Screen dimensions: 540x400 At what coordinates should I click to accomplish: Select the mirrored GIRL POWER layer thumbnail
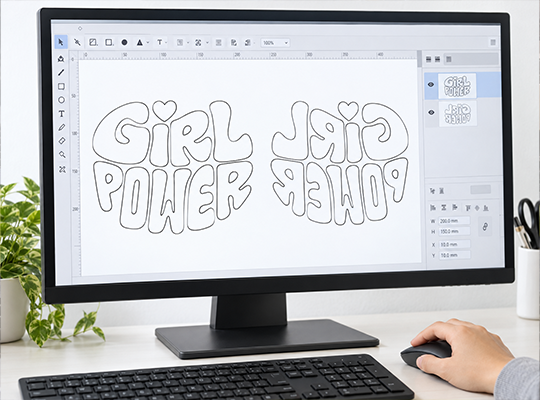coord(458,113)
